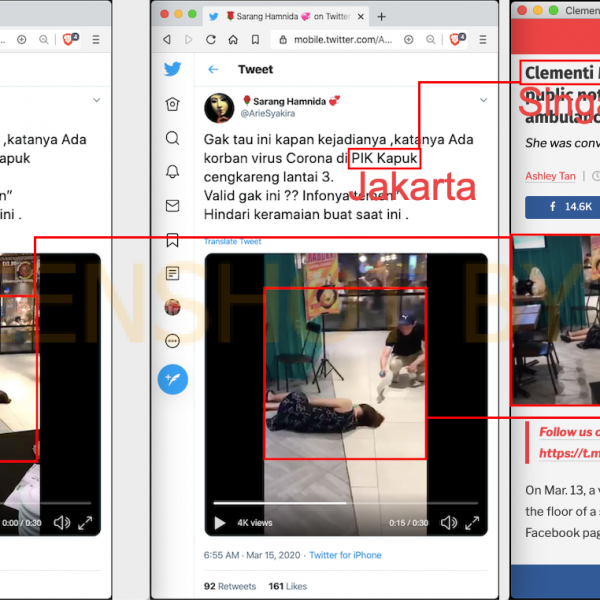This screenshot has width=600, height=600.
Task: Zoom out magnifier in middle window toolbar
Action: pos(431,39)
